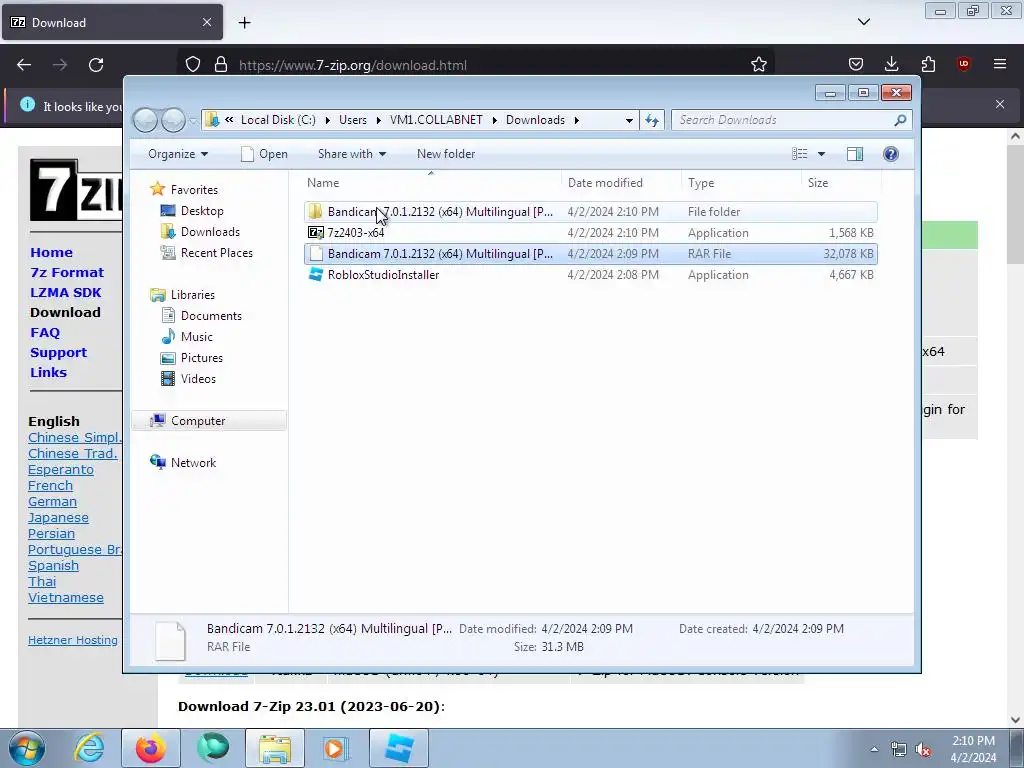
Task: Go back in Firefox
Action: click(x=24, y=65)
